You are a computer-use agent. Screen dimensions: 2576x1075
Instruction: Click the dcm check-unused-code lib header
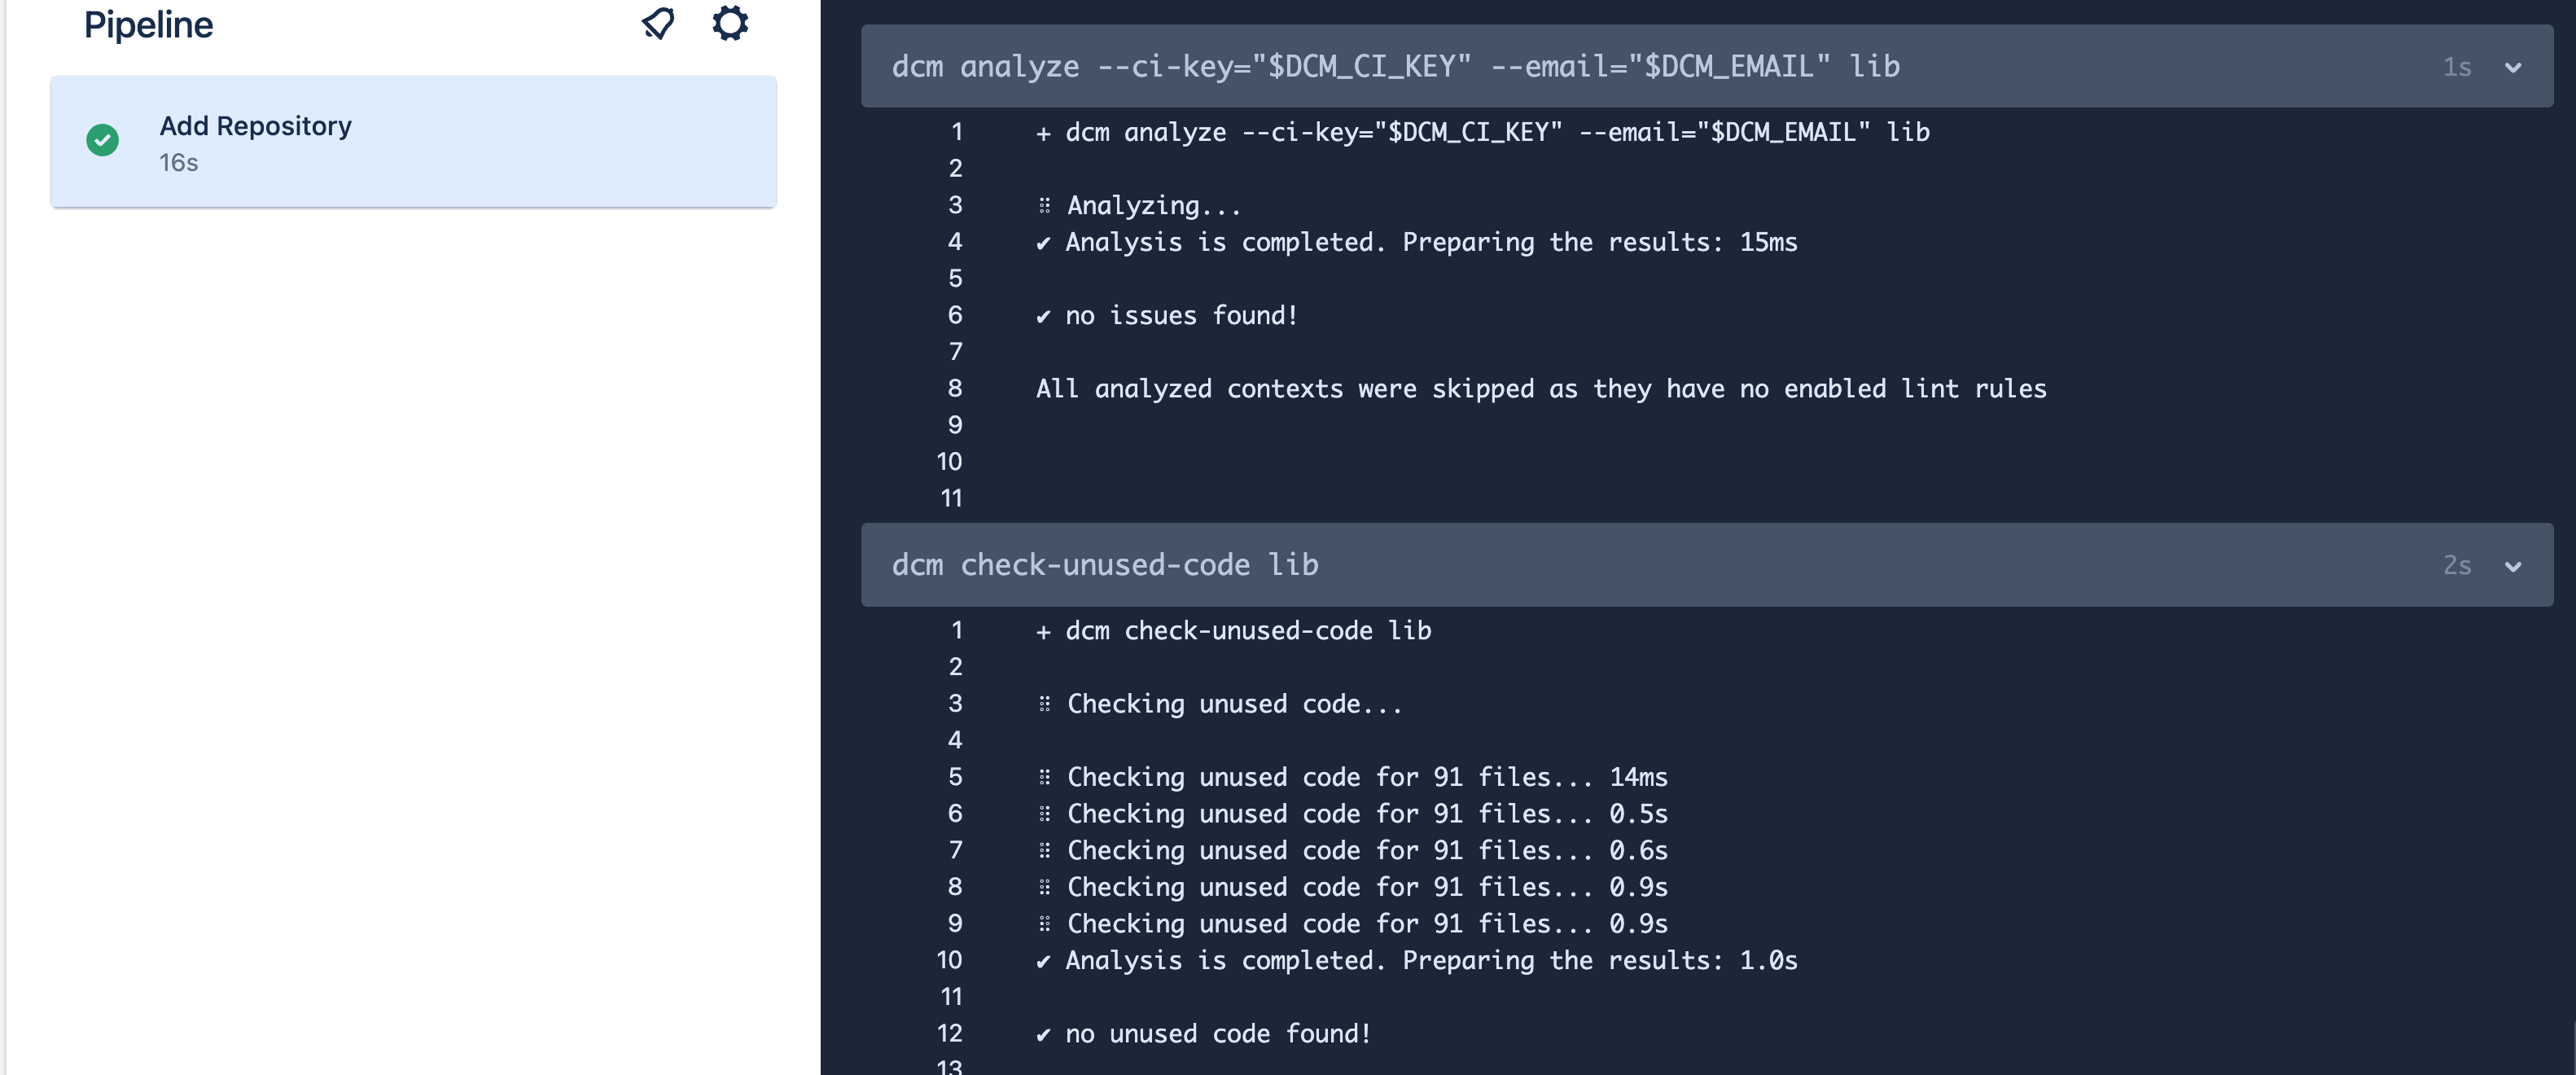(1706, 565)
